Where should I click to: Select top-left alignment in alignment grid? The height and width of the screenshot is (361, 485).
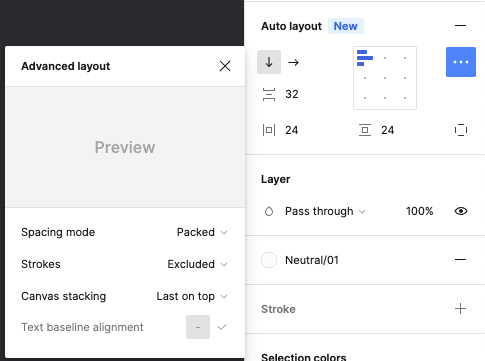click(365, 58)
